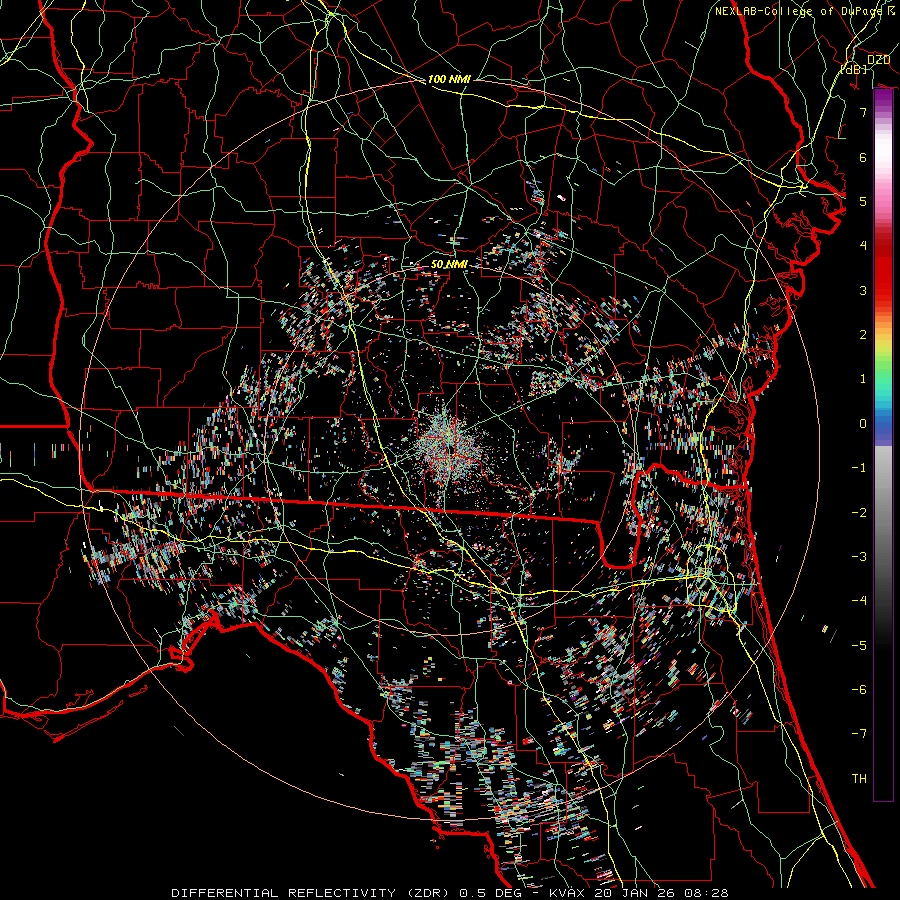Click the 50 NMI range ring label
This screenshot has width=900, height=900.
point(449,264)
